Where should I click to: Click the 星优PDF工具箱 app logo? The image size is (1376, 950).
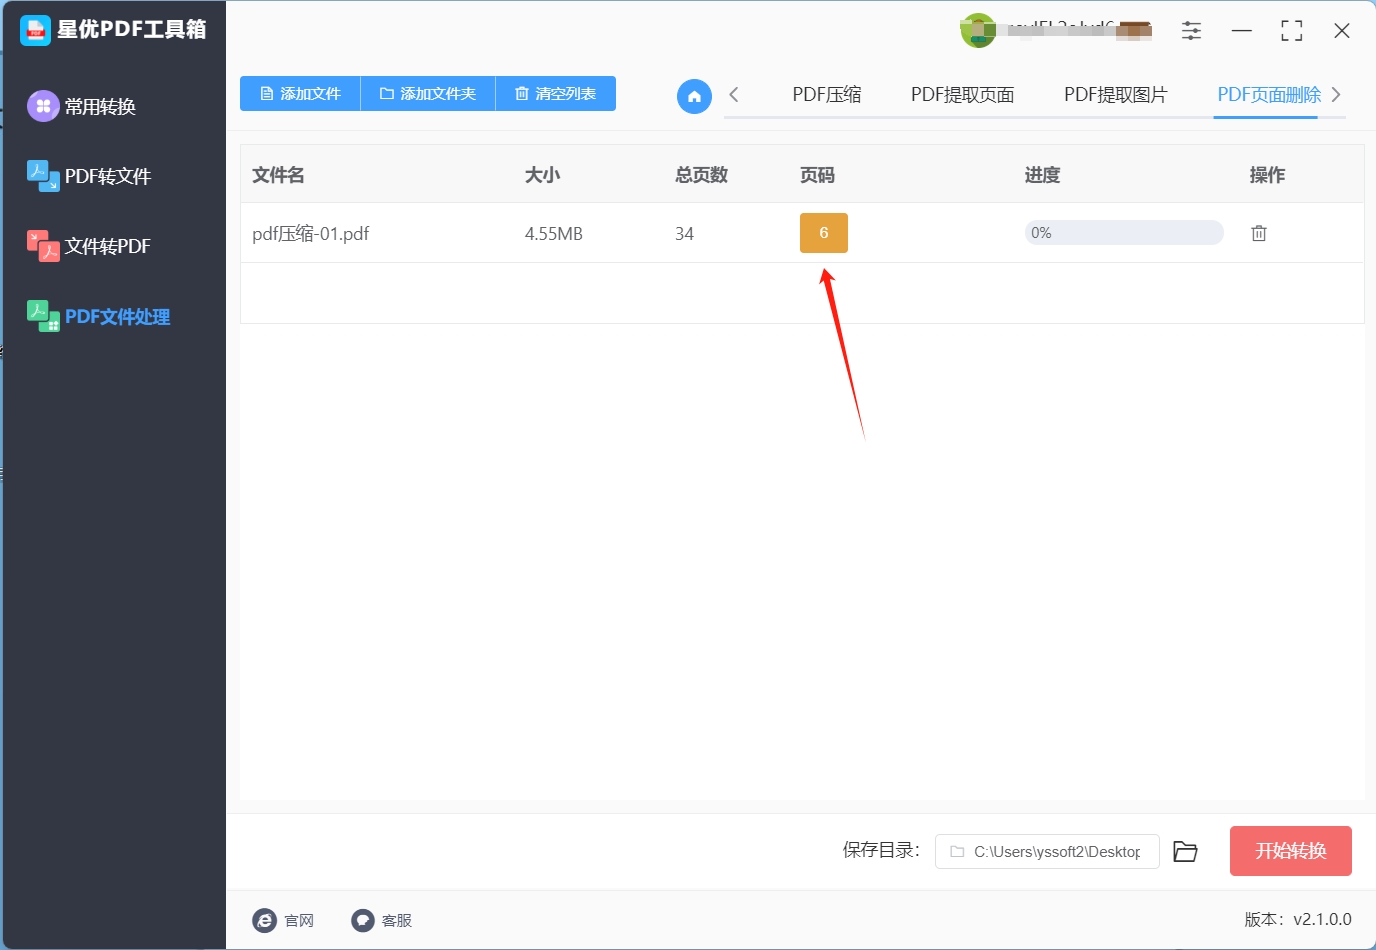tap(35, 30)
